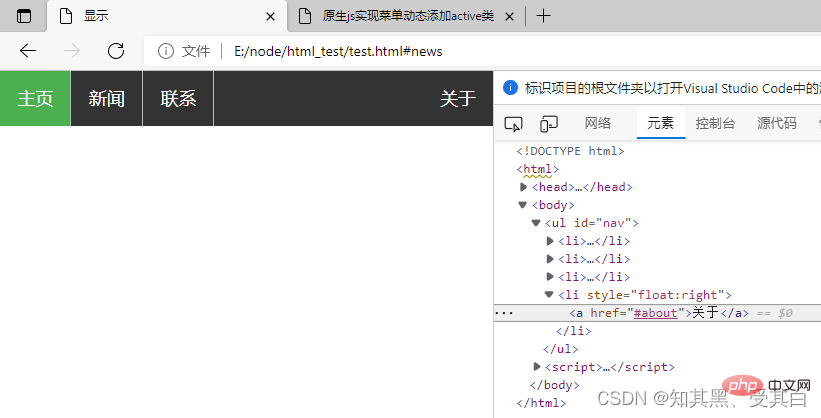Click the blue info icon in DevTools banner
This screenshot has height=418, width=821.
click(510, 87)
